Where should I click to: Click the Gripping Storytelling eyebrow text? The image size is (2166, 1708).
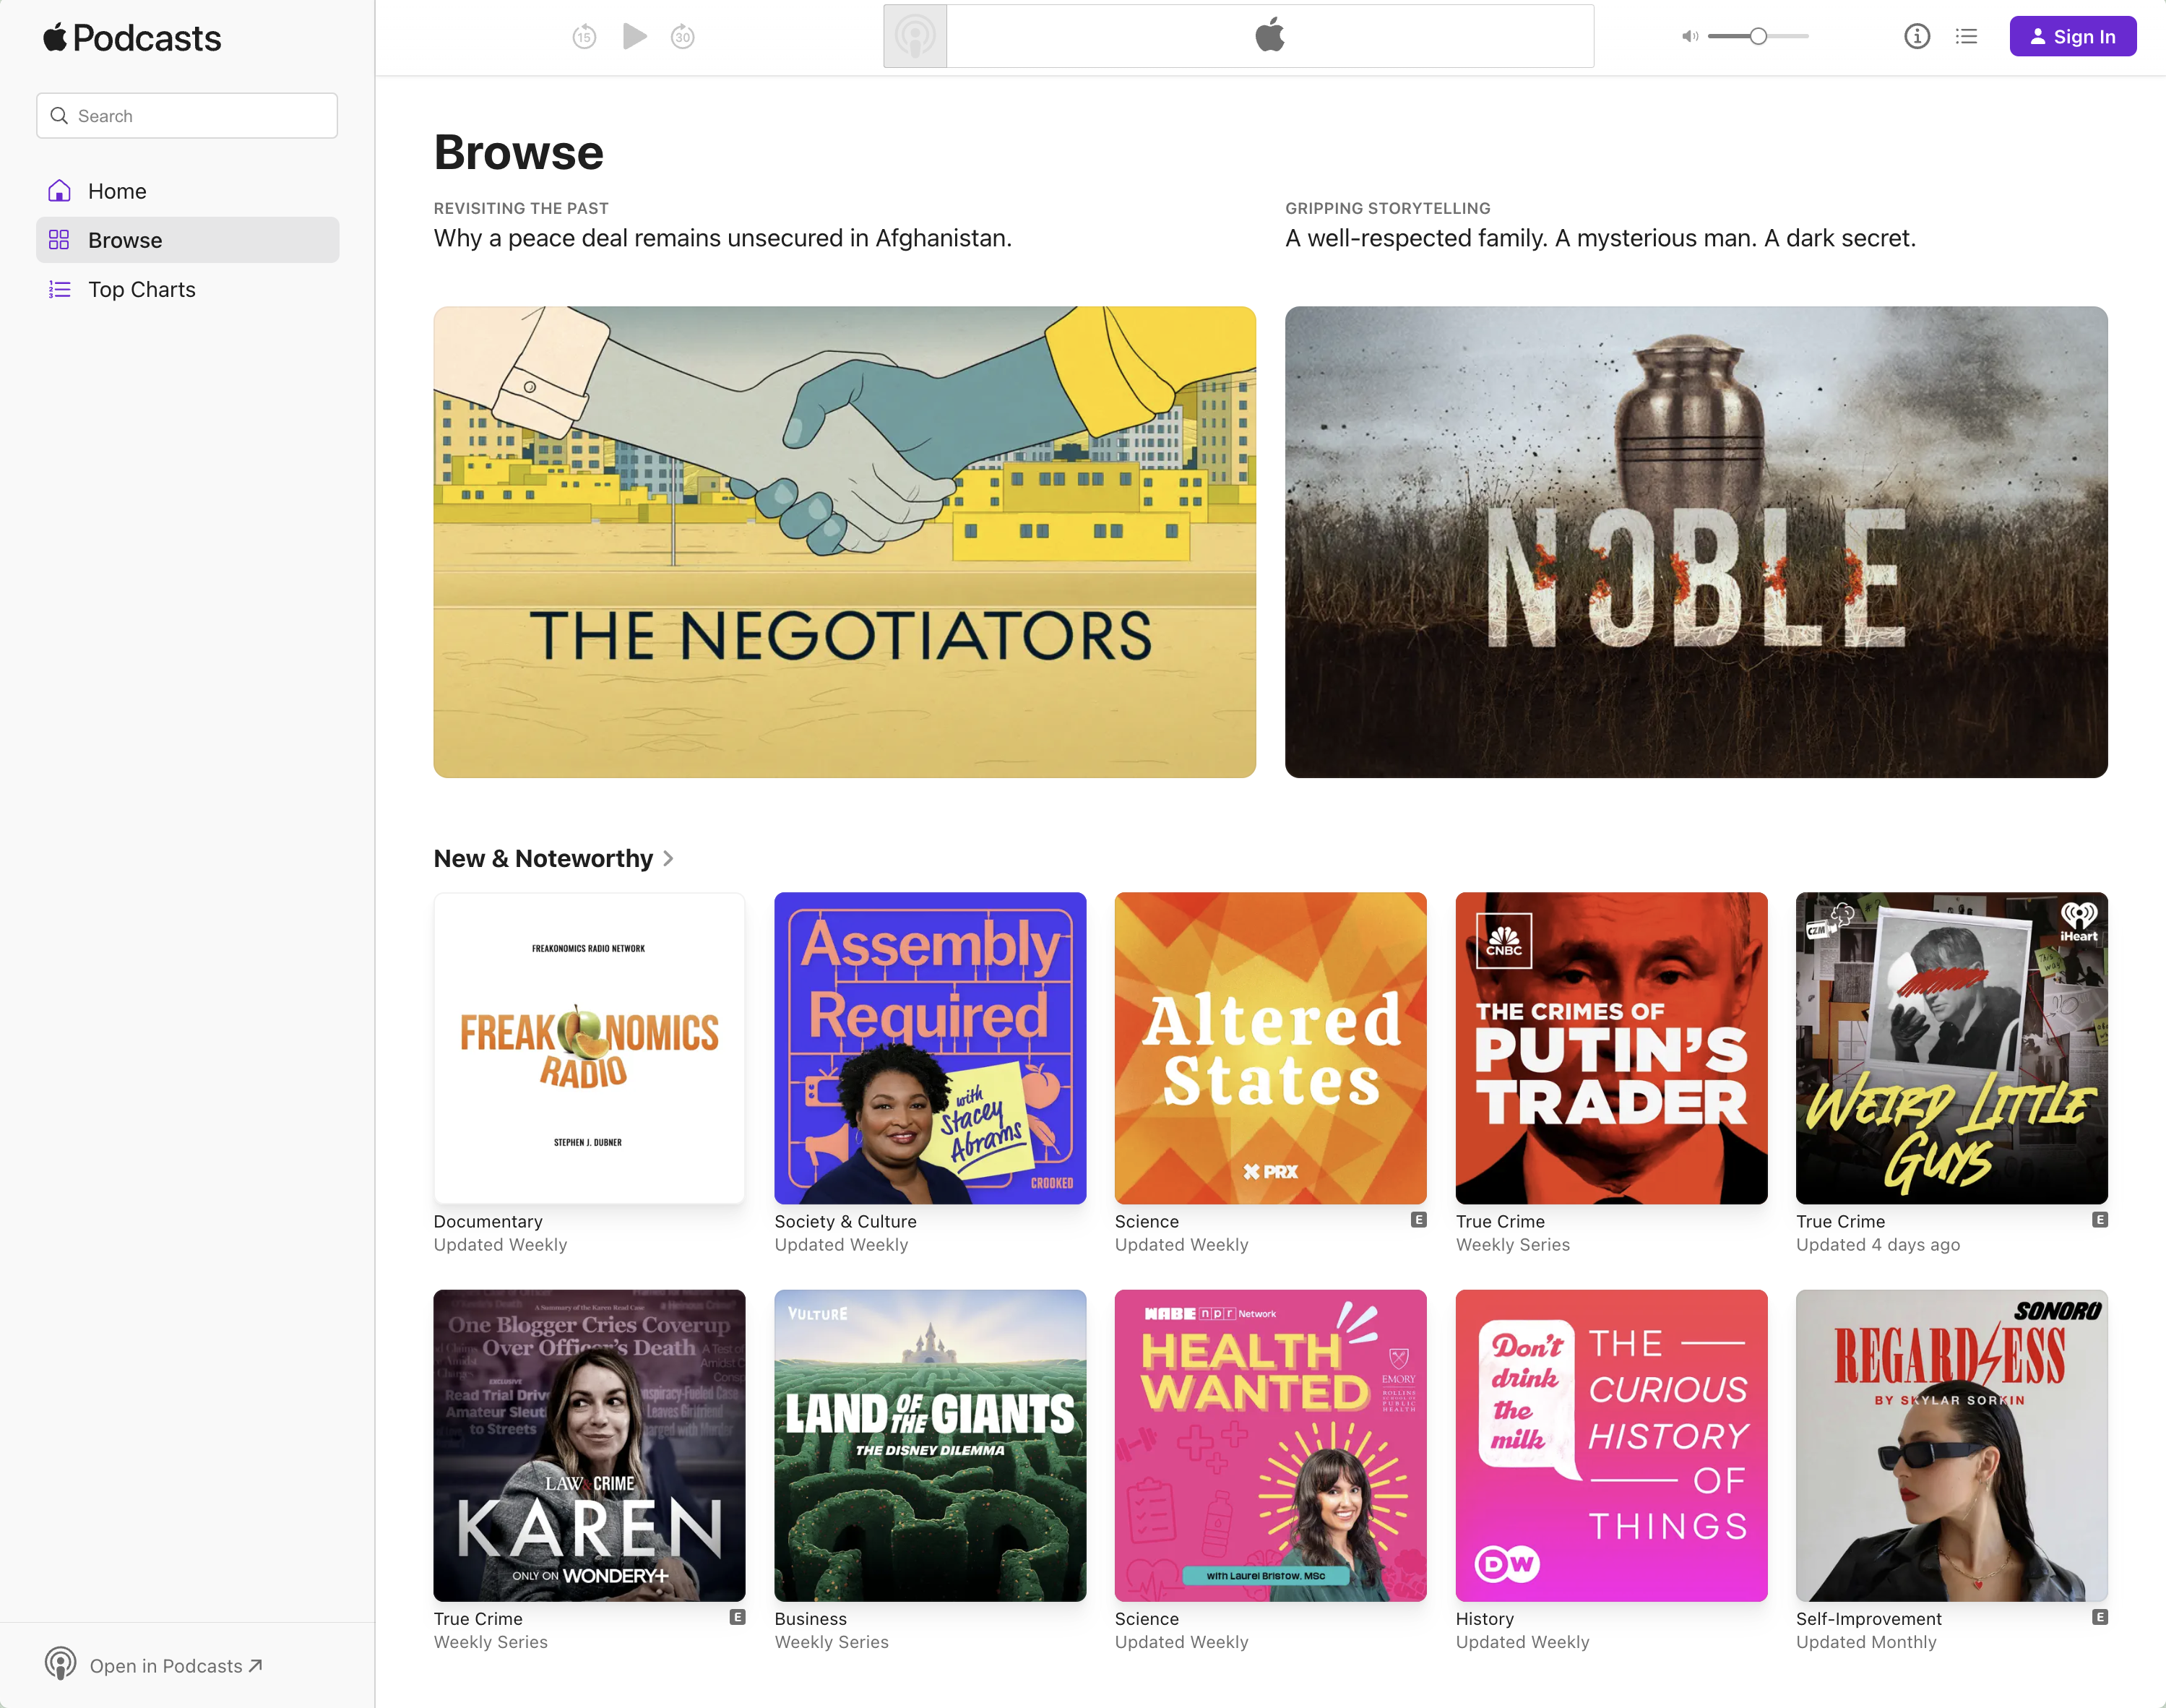1387,208
